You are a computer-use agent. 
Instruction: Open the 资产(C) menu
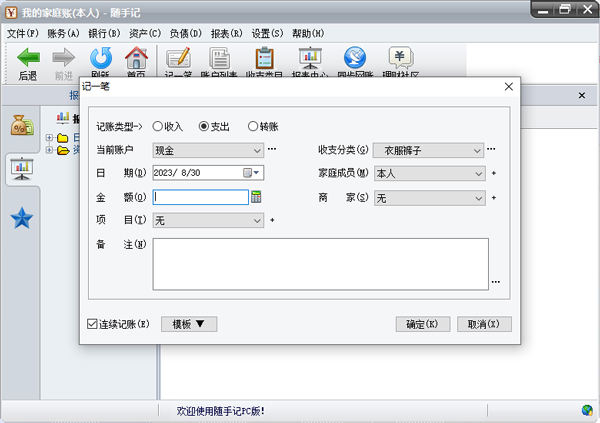tap(145, 34)
